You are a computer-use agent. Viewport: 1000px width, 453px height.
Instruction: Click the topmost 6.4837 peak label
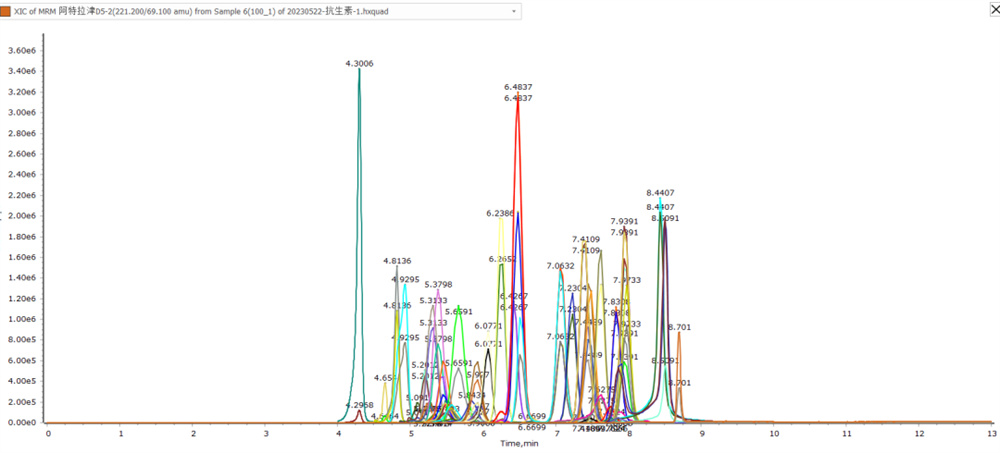(518, 88)
